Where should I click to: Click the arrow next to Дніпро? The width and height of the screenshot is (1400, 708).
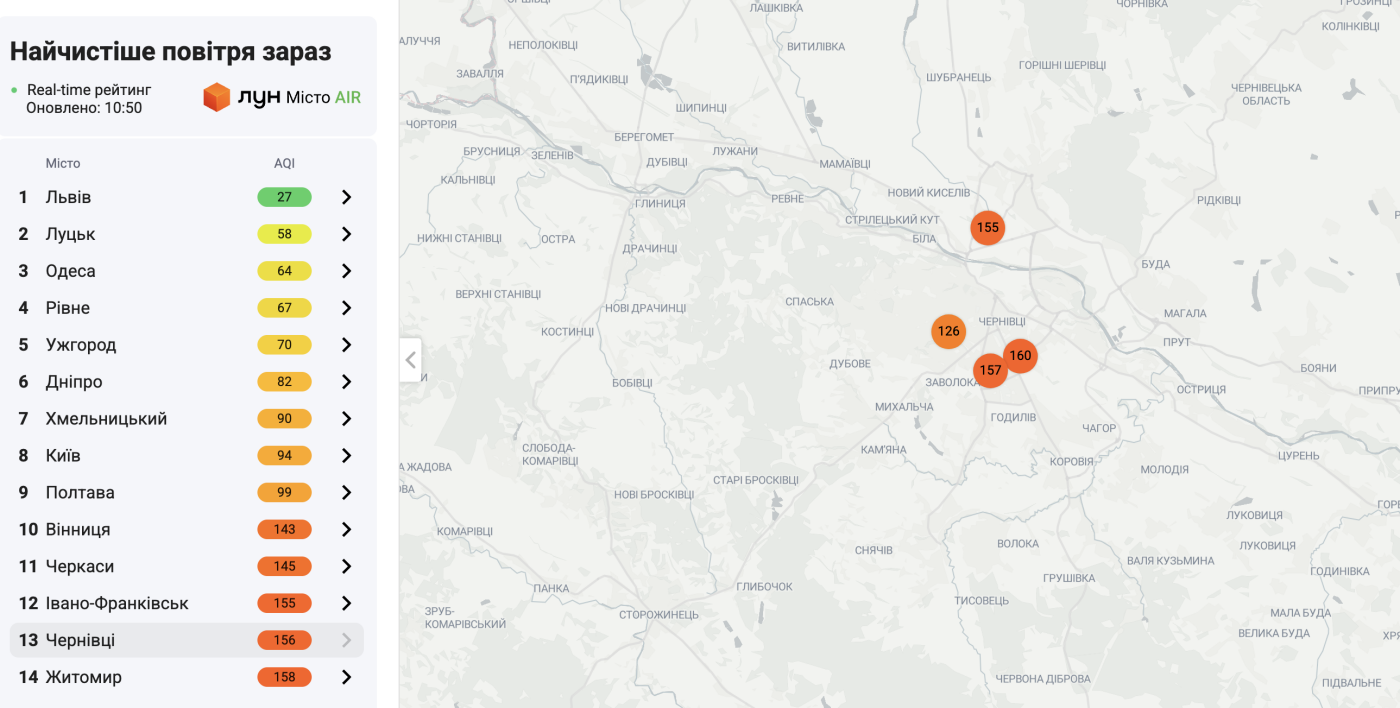(x=346, y=382)
